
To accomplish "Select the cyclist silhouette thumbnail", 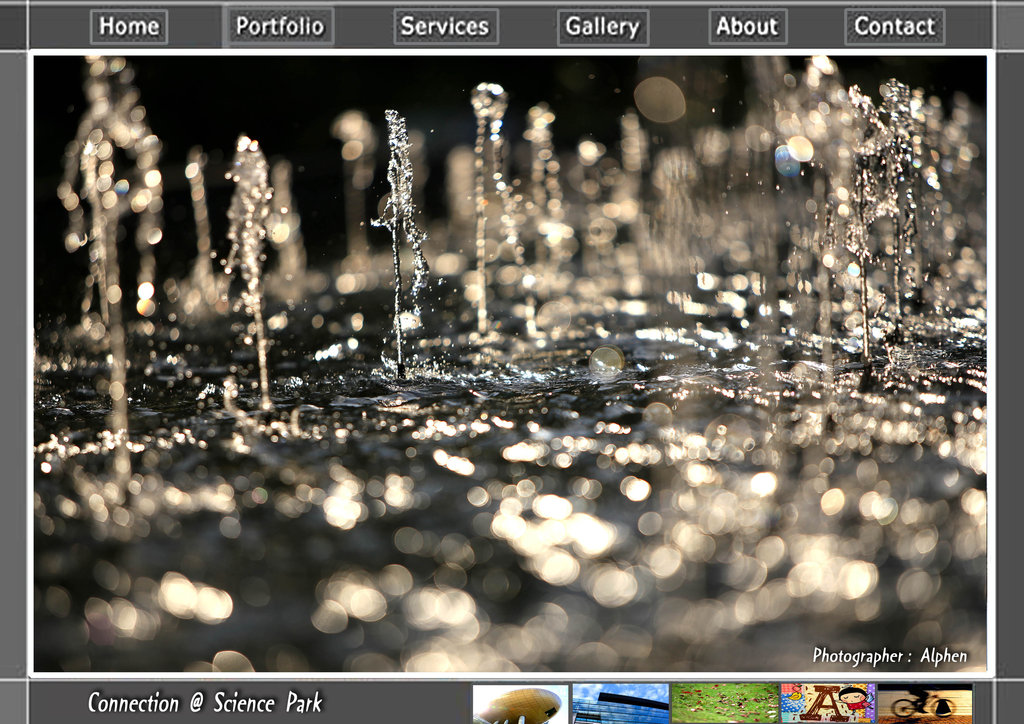I will coord(925,704).
